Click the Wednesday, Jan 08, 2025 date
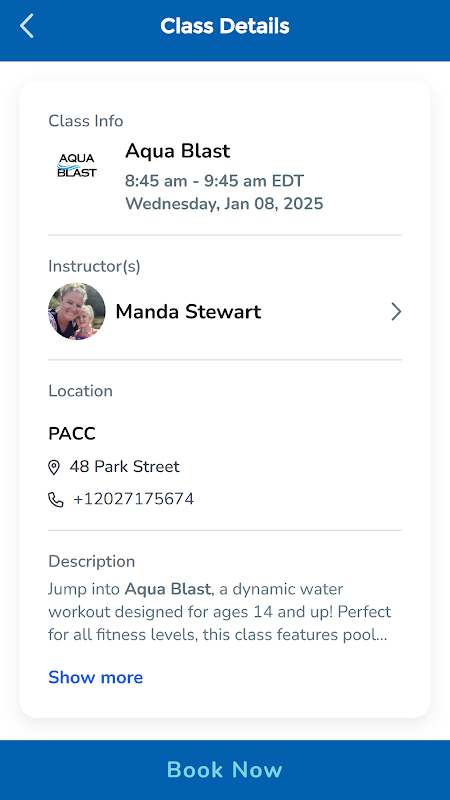The image size is (450, 800). (224, 204)
